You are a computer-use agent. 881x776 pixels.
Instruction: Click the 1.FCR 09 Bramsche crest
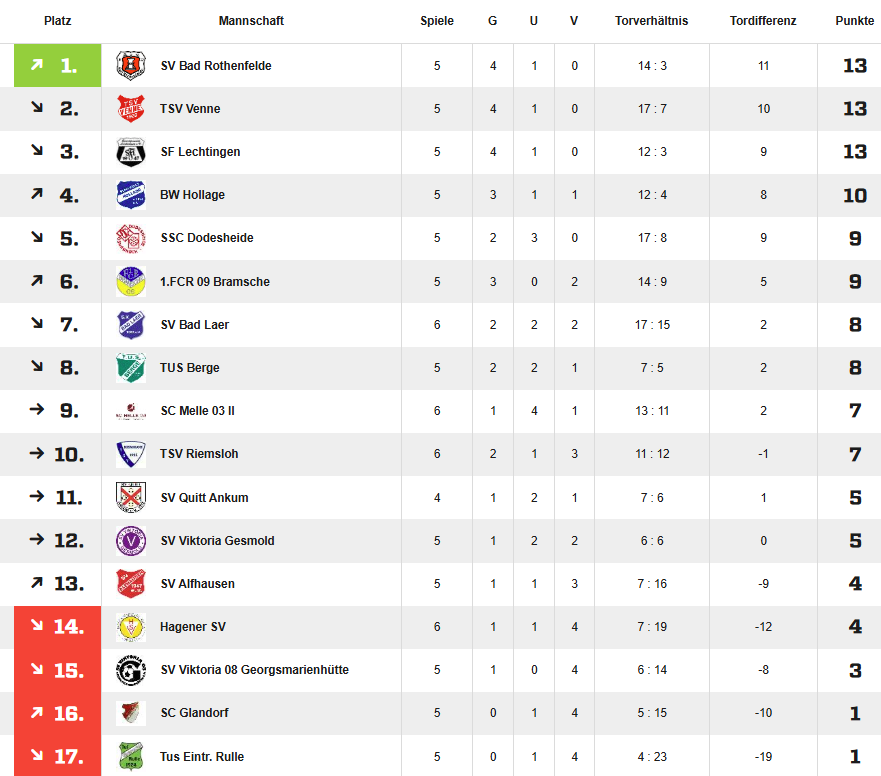click(131, 282)
